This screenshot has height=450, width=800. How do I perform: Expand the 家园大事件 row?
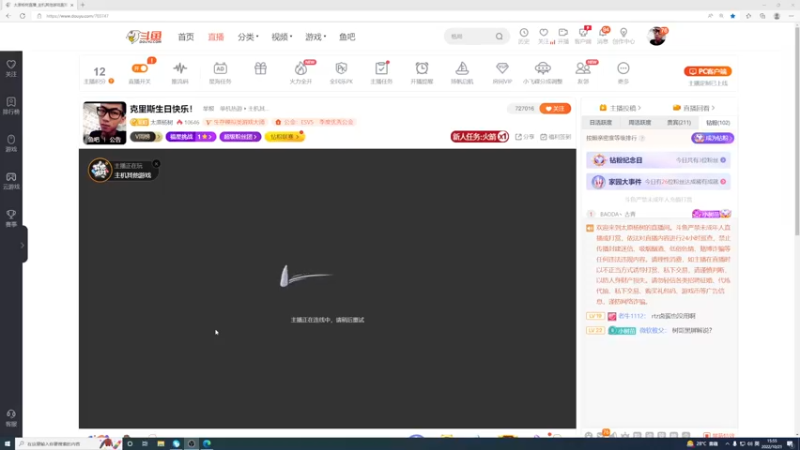click(658, 182)
